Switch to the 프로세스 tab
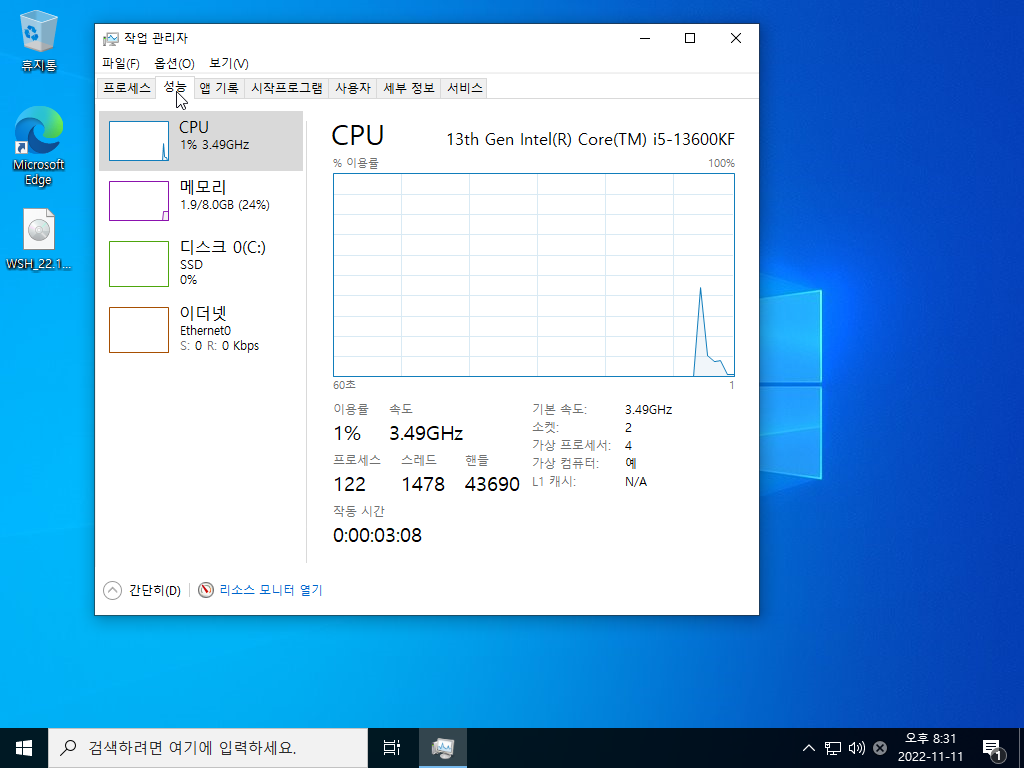The height and width of the screenshot is (768, 1024). click(x=127, y=88)
